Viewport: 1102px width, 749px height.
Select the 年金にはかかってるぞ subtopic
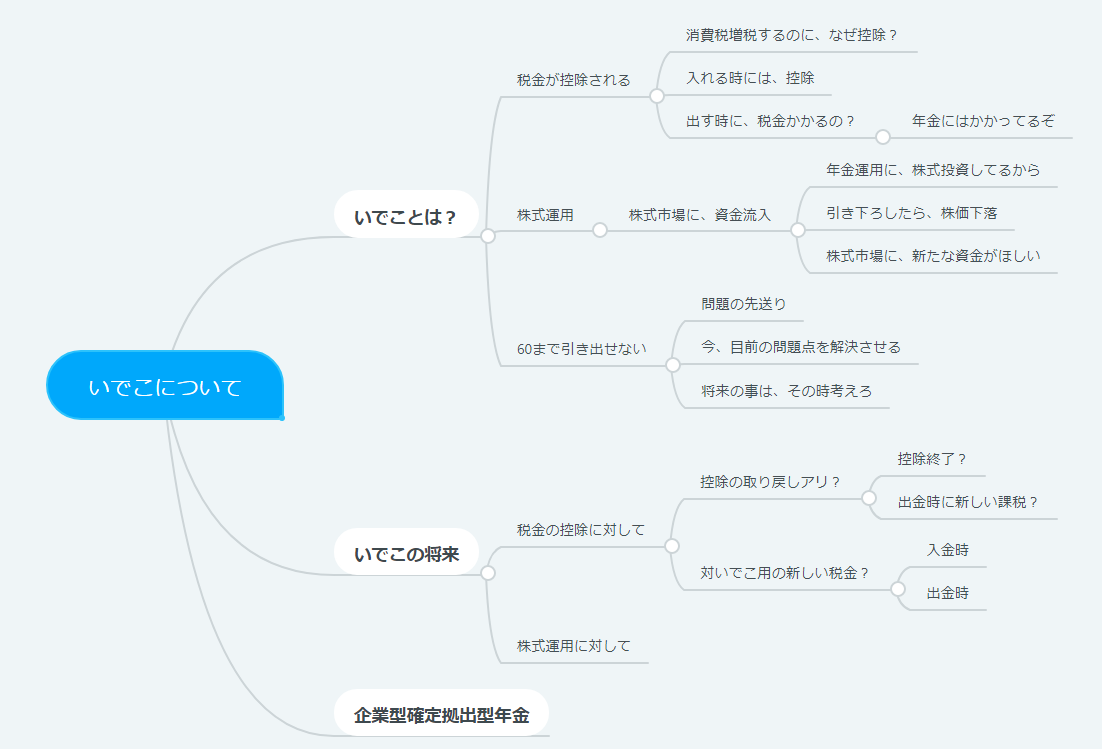pyautogui.click(x=983, y=121)
